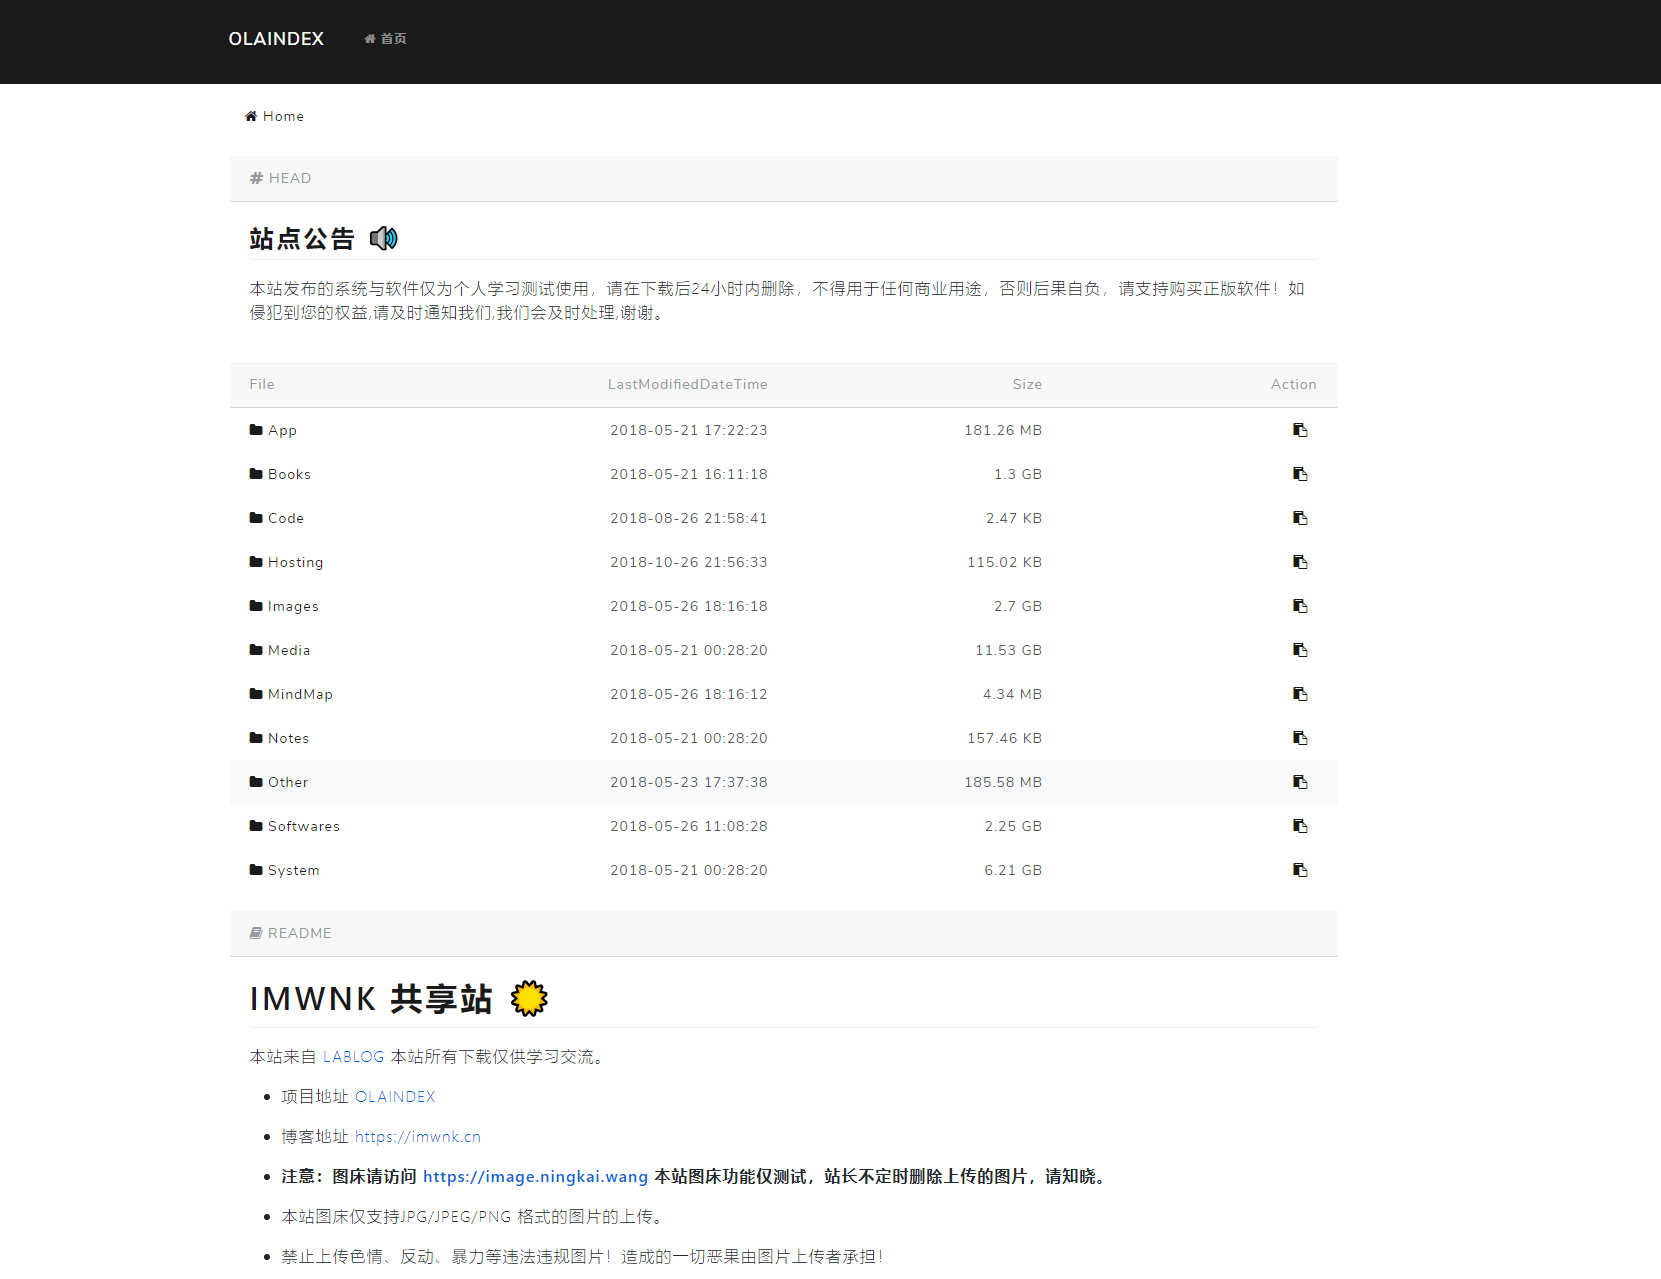Follow the LABLOG link
The image size is (1661, 1279).
click(354, 1057)
